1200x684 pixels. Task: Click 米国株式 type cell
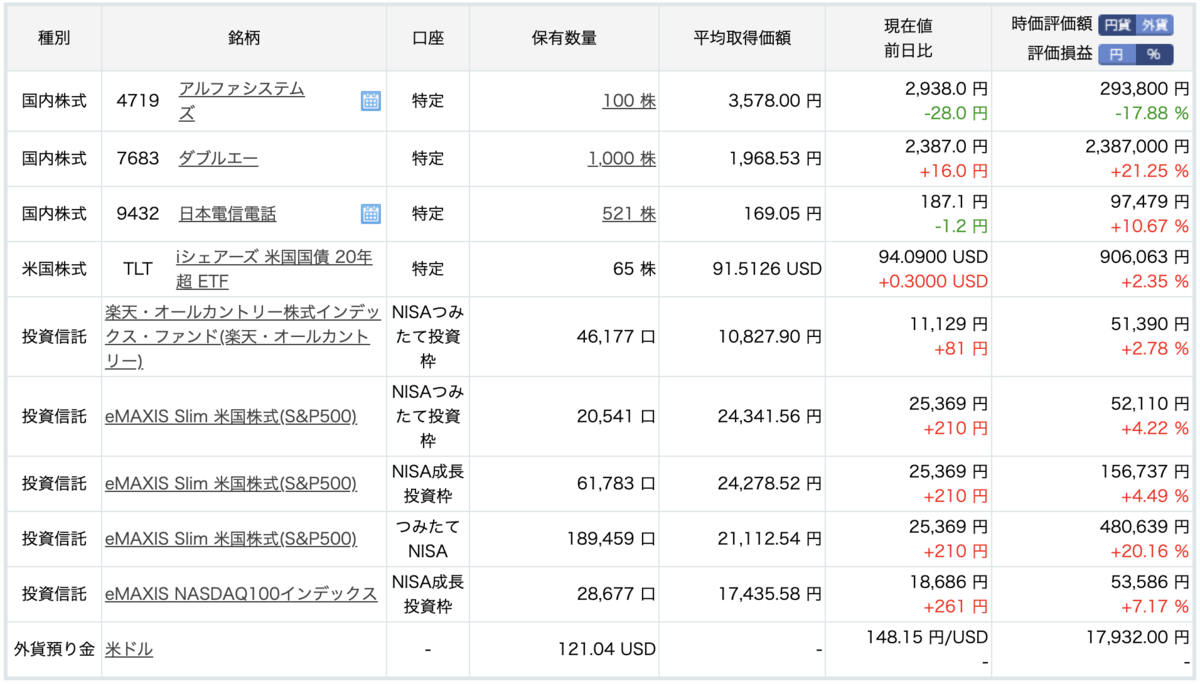pos(54,268)
